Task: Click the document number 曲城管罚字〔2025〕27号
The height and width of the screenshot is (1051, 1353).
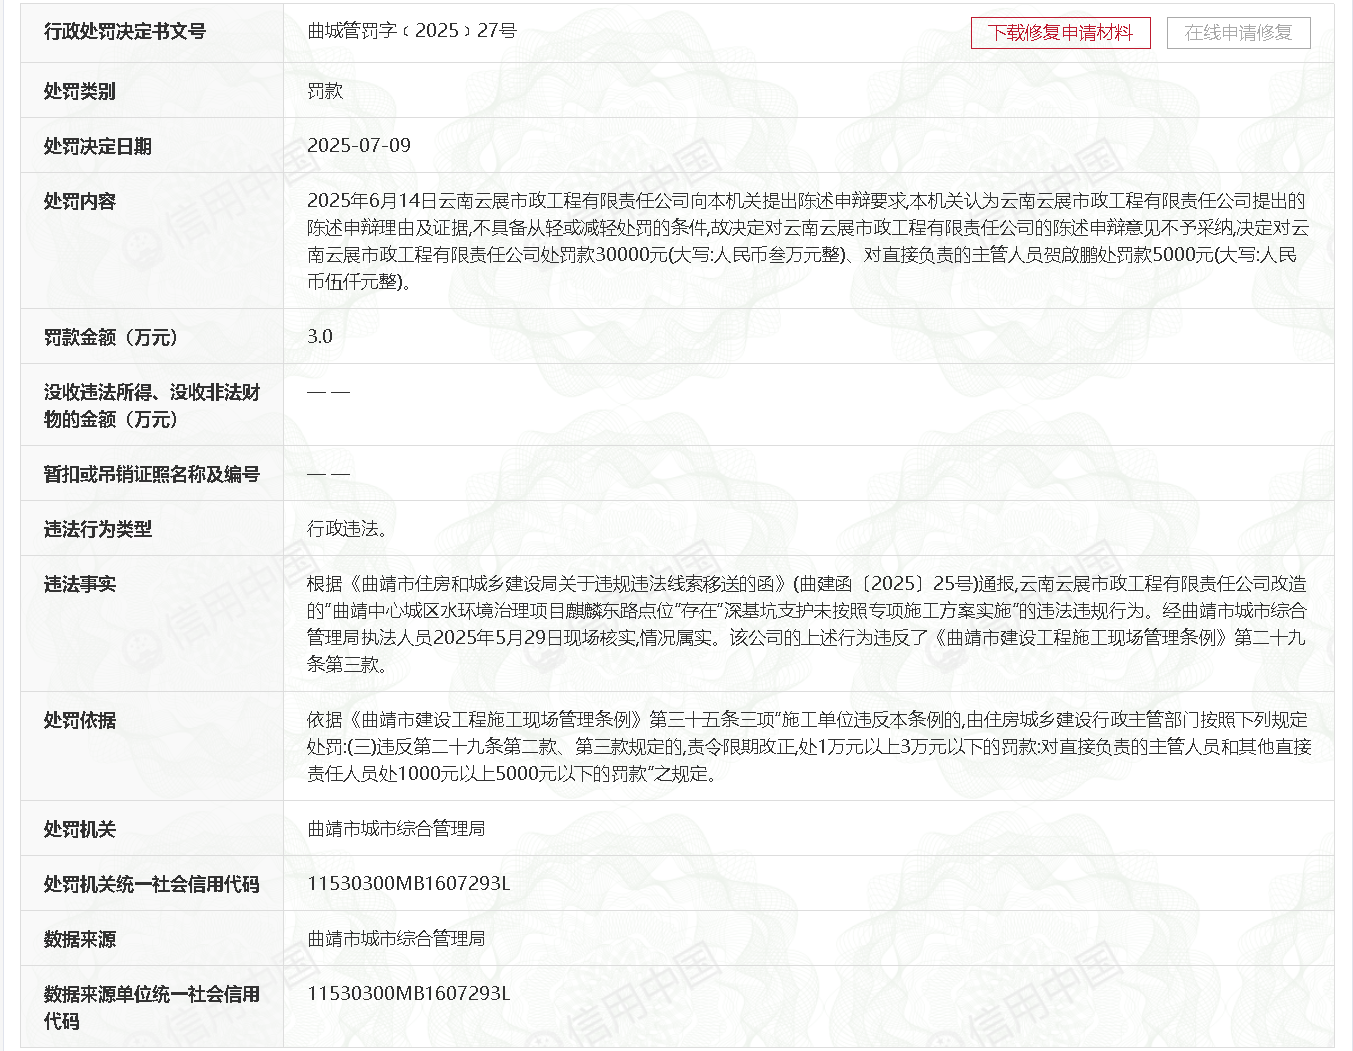Action: click(x=411, y=31)
